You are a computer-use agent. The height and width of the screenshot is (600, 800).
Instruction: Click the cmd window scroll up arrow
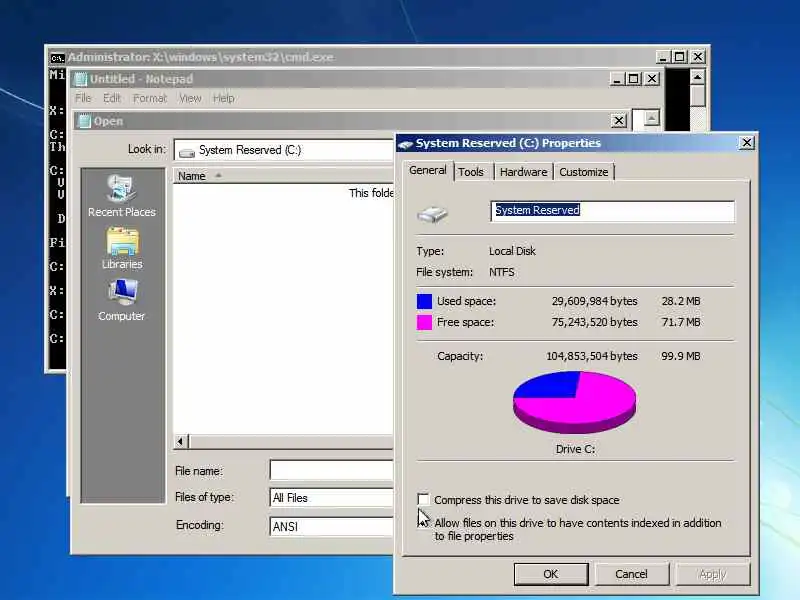click(x=697, y=78)
